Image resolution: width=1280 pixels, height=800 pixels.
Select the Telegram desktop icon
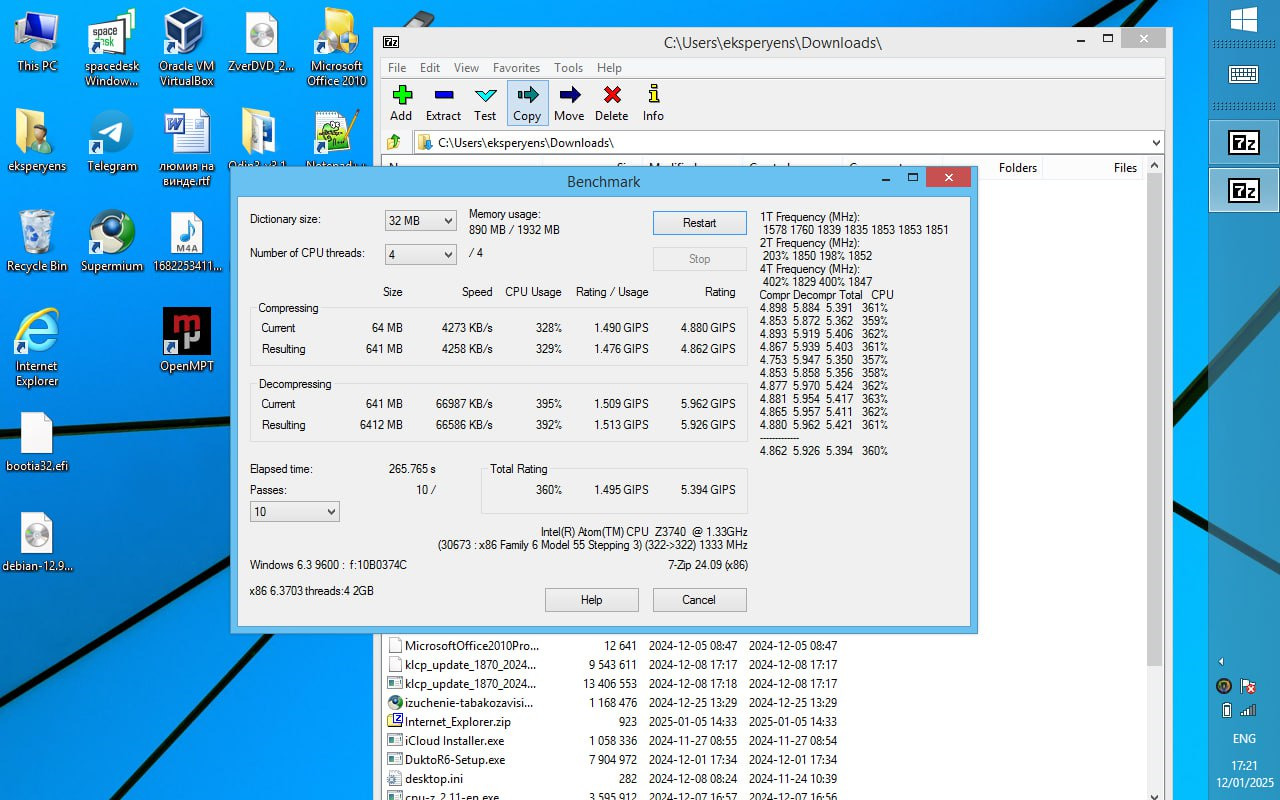coord(111,139)
